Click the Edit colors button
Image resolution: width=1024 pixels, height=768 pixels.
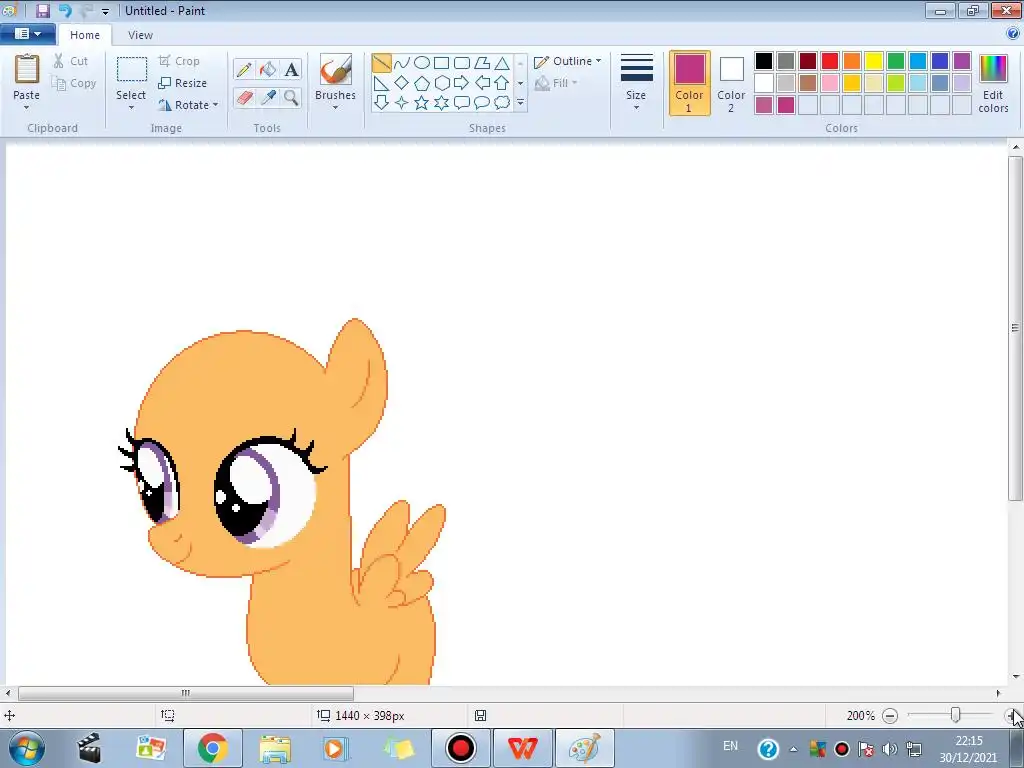993,83
